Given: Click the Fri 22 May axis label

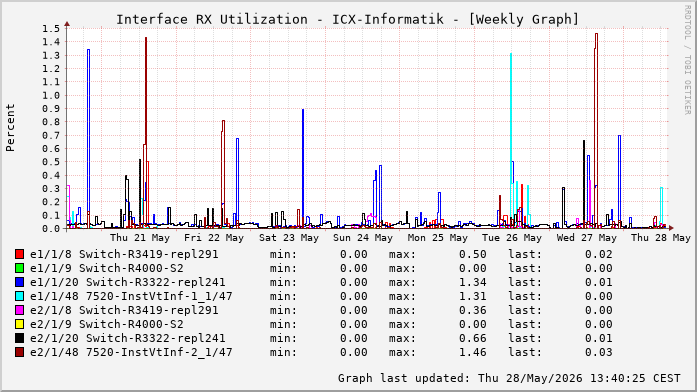Looking at the screenshot, I should pos(214,238).
